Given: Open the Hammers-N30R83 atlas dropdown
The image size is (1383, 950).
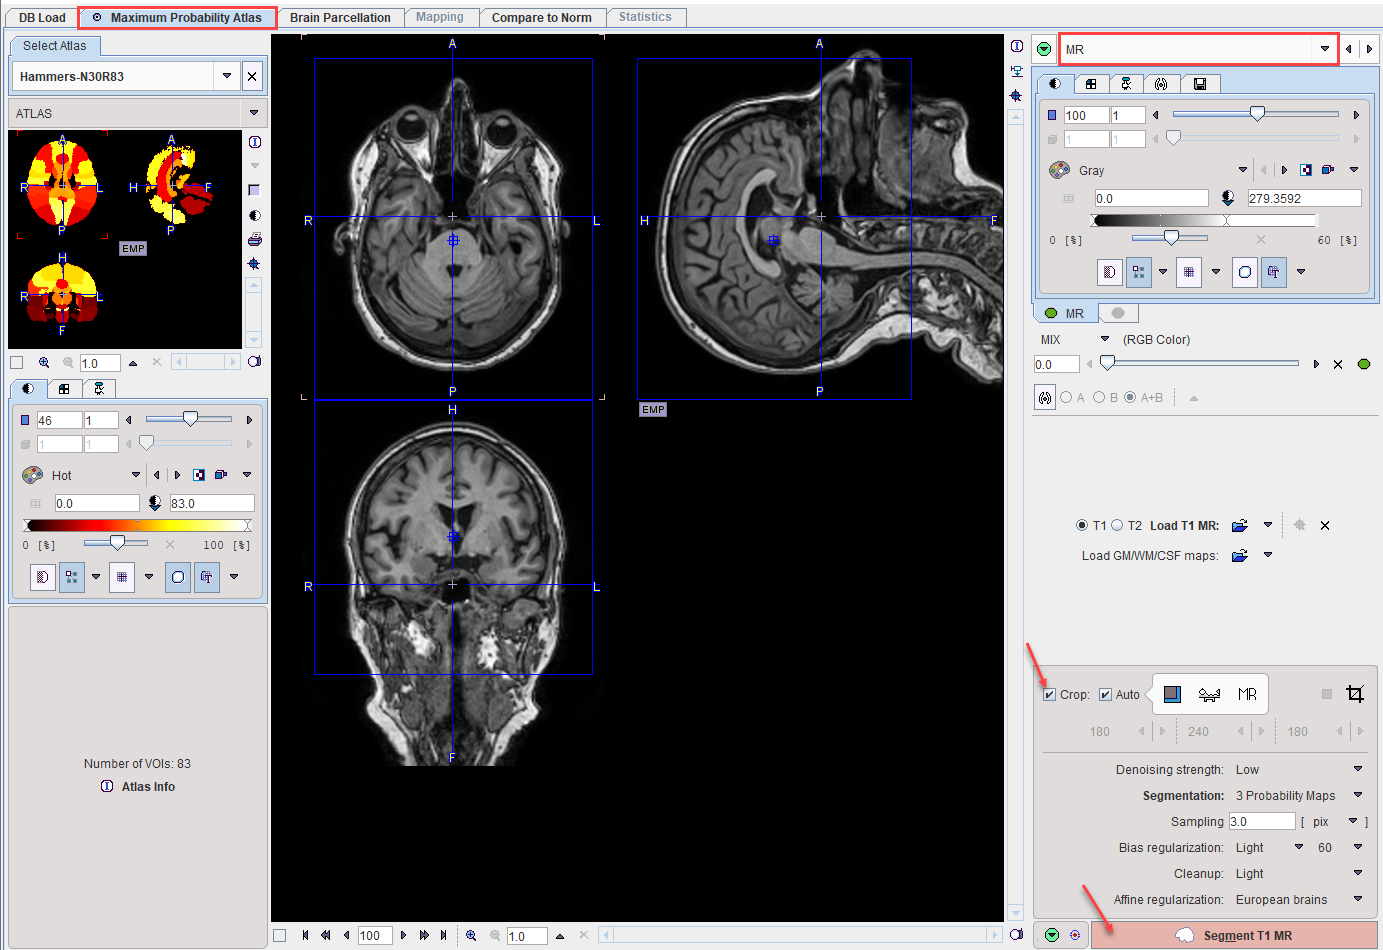Looking at the screenshot, I should point(227,76).
